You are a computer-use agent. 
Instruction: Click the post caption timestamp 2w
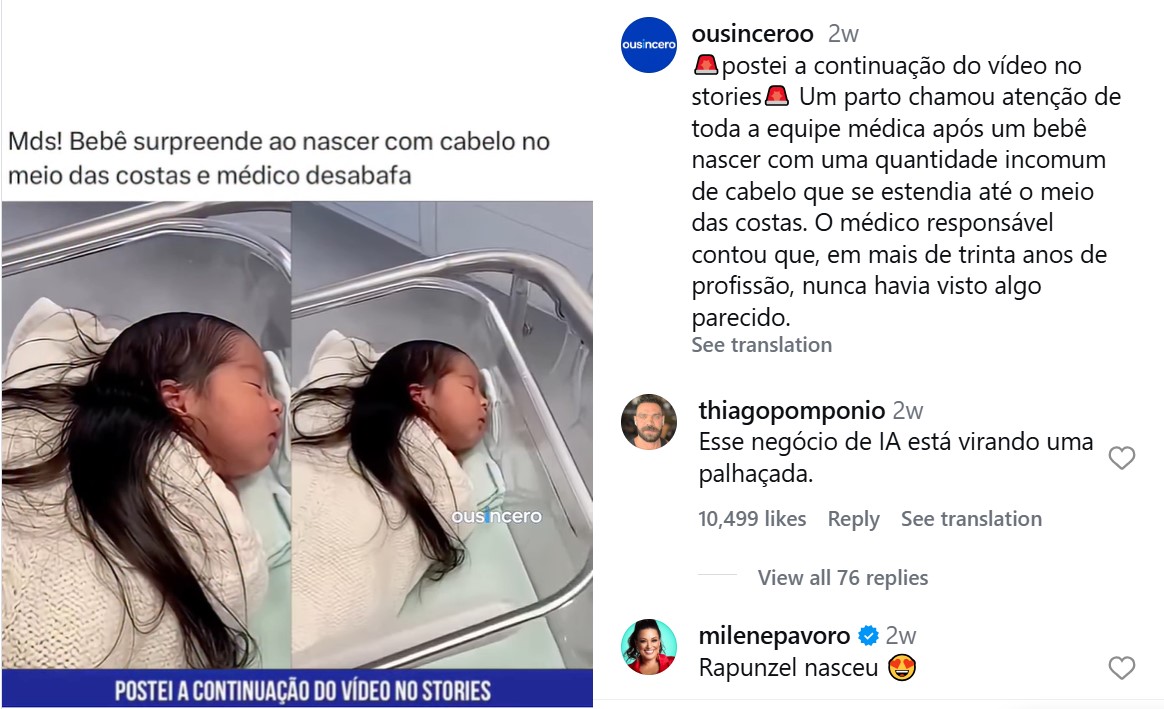tap(843, 33)
